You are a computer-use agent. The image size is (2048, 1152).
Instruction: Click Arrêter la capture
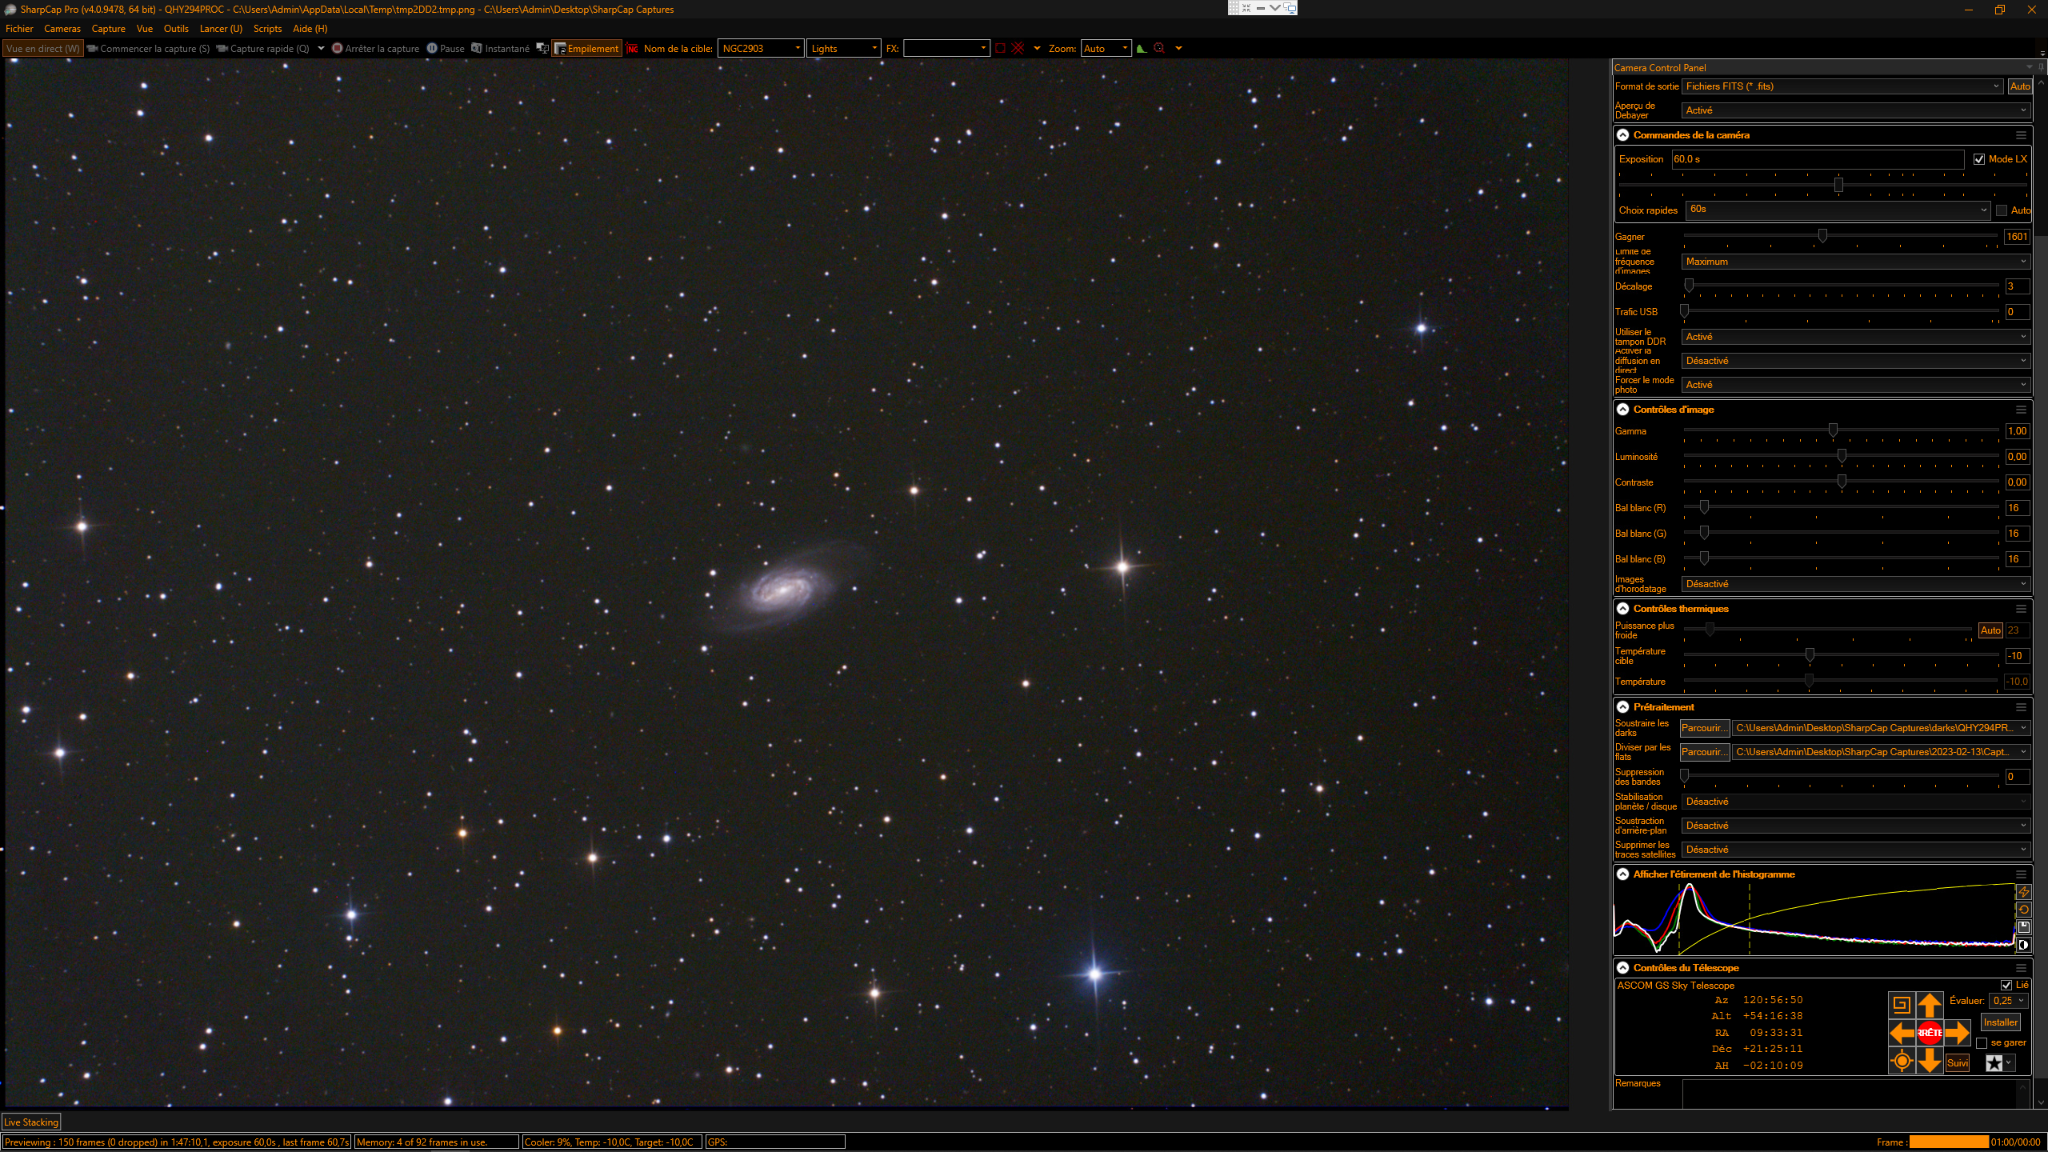[376, 48]
